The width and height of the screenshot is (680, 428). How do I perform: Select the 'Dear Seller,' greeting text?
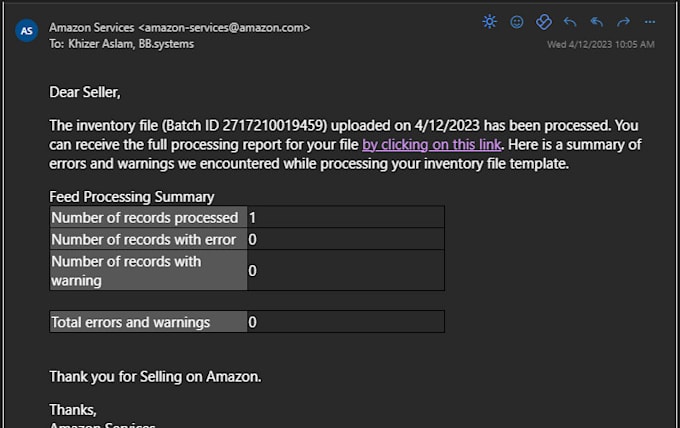[x=85, y=92]
